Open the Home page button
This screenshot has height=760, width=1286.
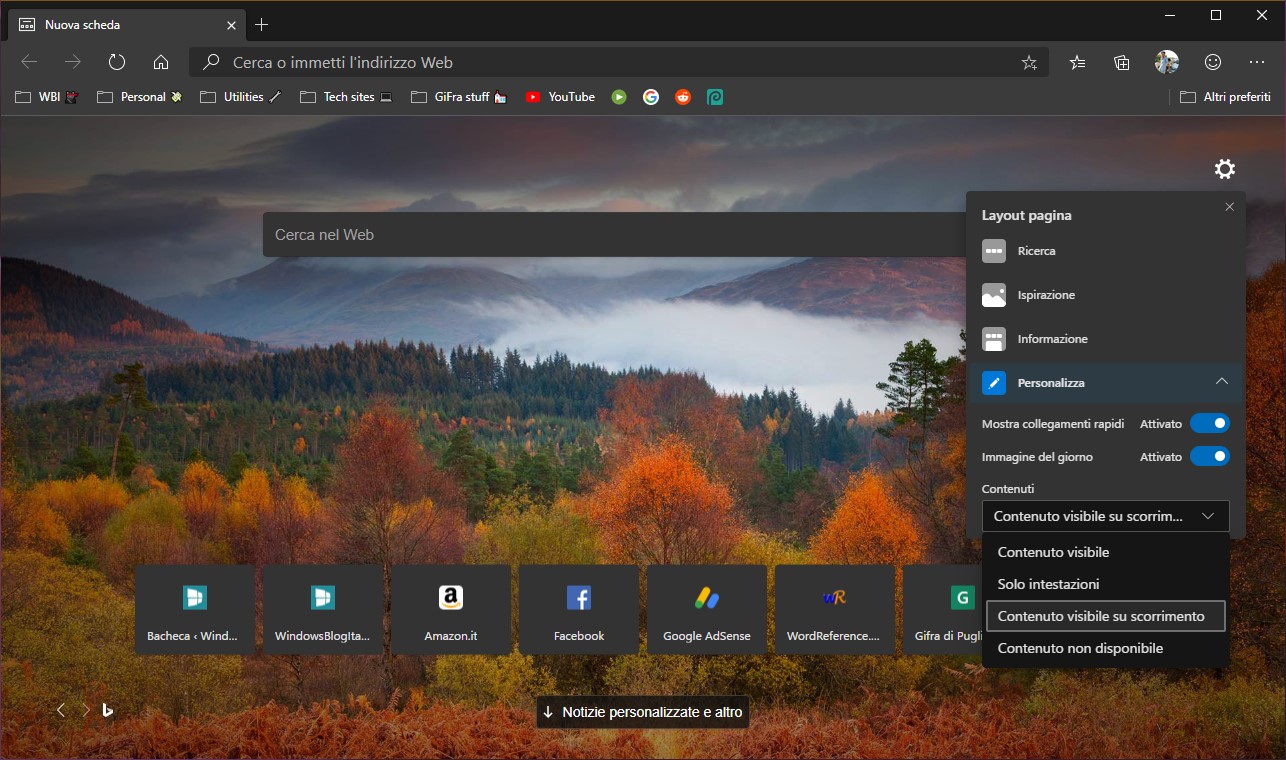click(x=161, y=62)
